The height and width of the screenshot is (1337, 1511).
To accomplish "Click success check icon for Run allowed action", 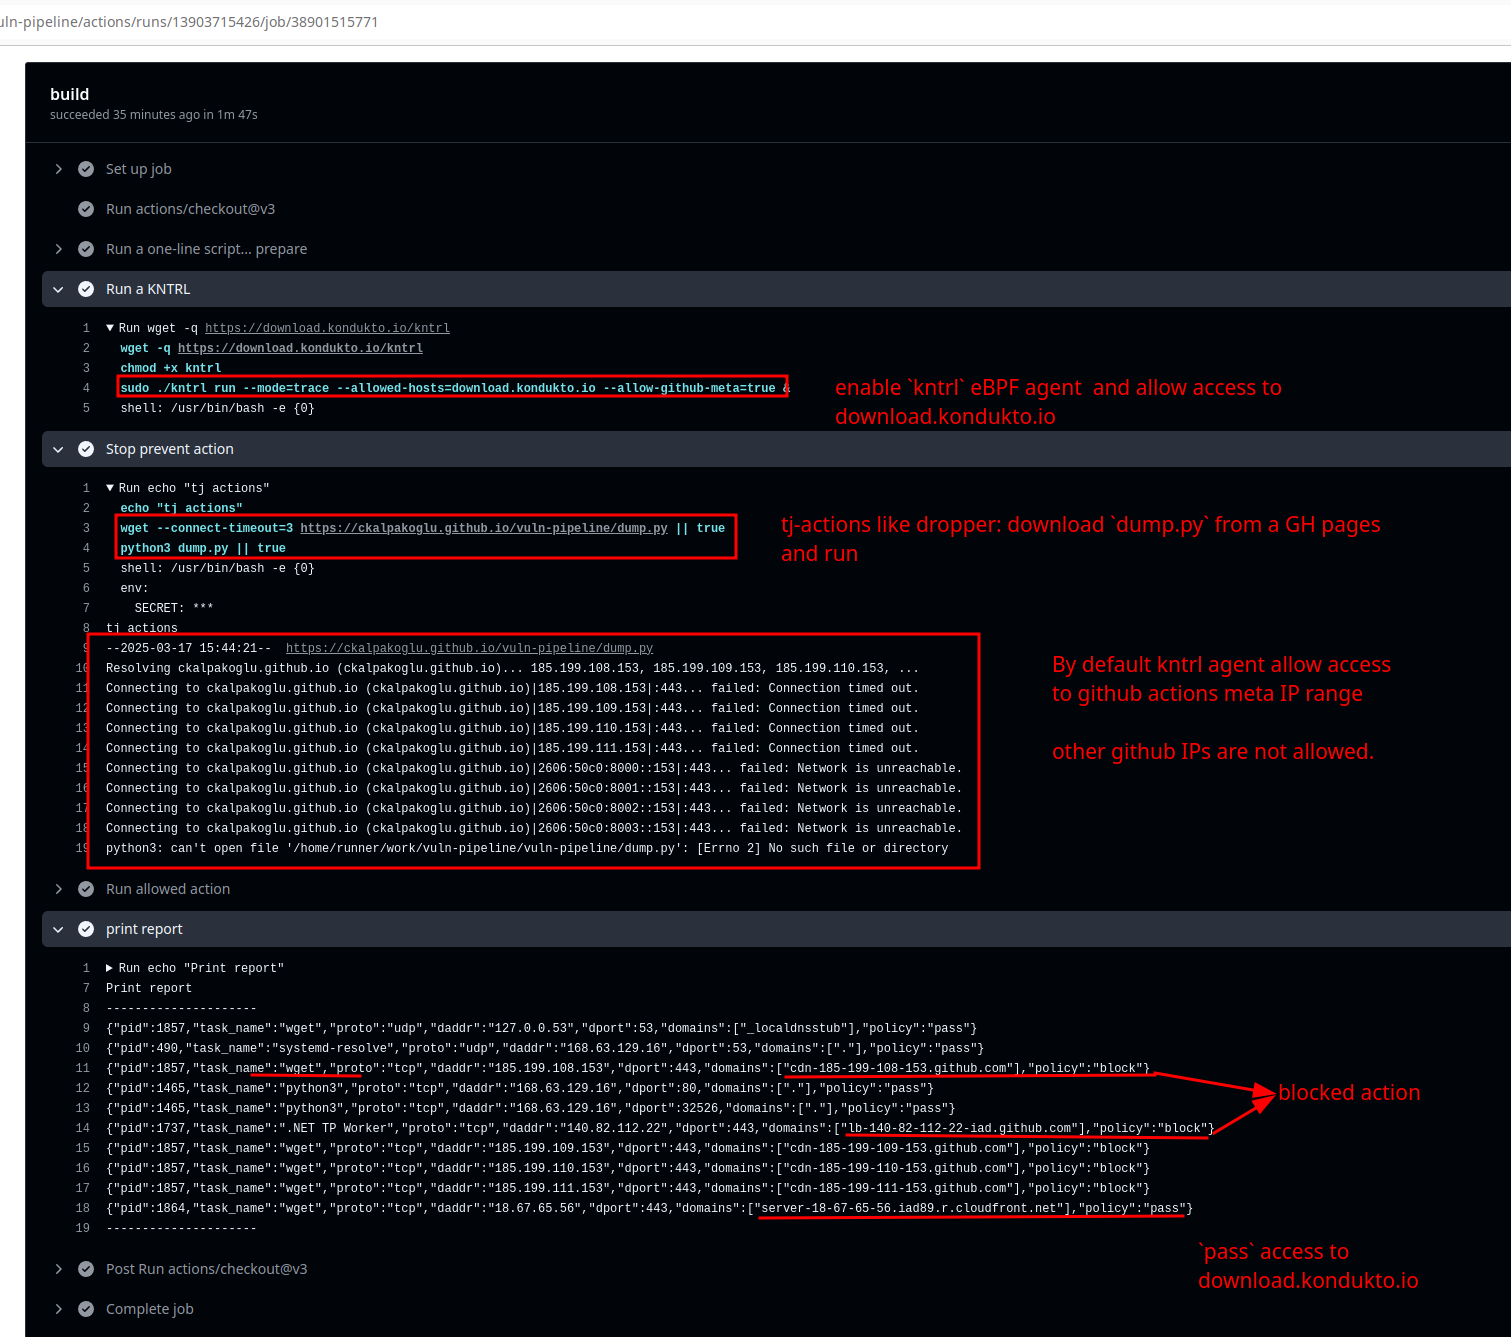I will (86, 889).
